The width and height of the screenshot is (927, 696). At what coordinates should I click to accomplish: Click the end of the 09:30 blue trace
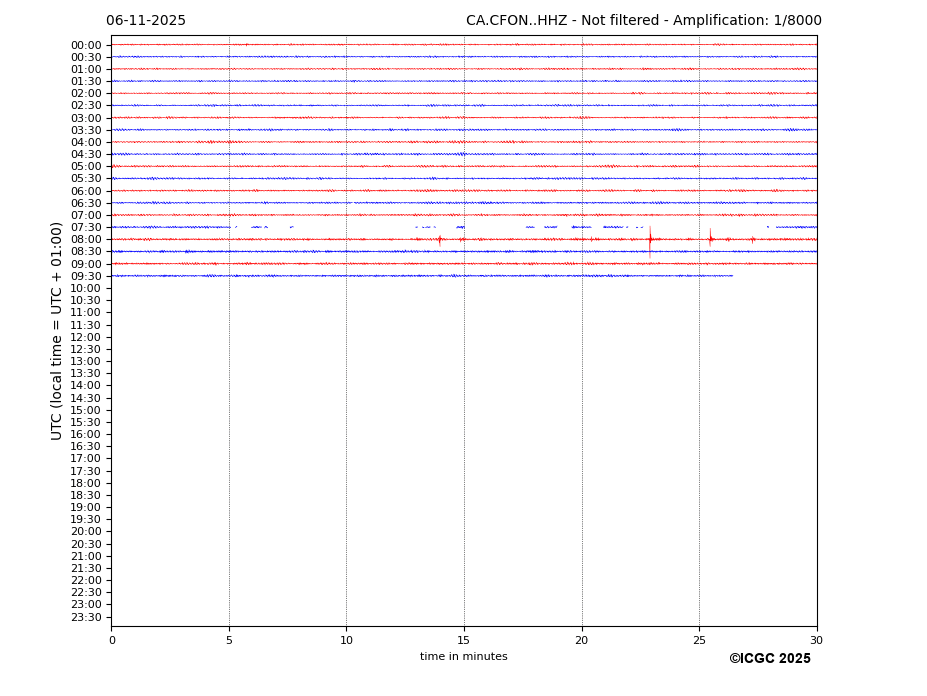731,276
